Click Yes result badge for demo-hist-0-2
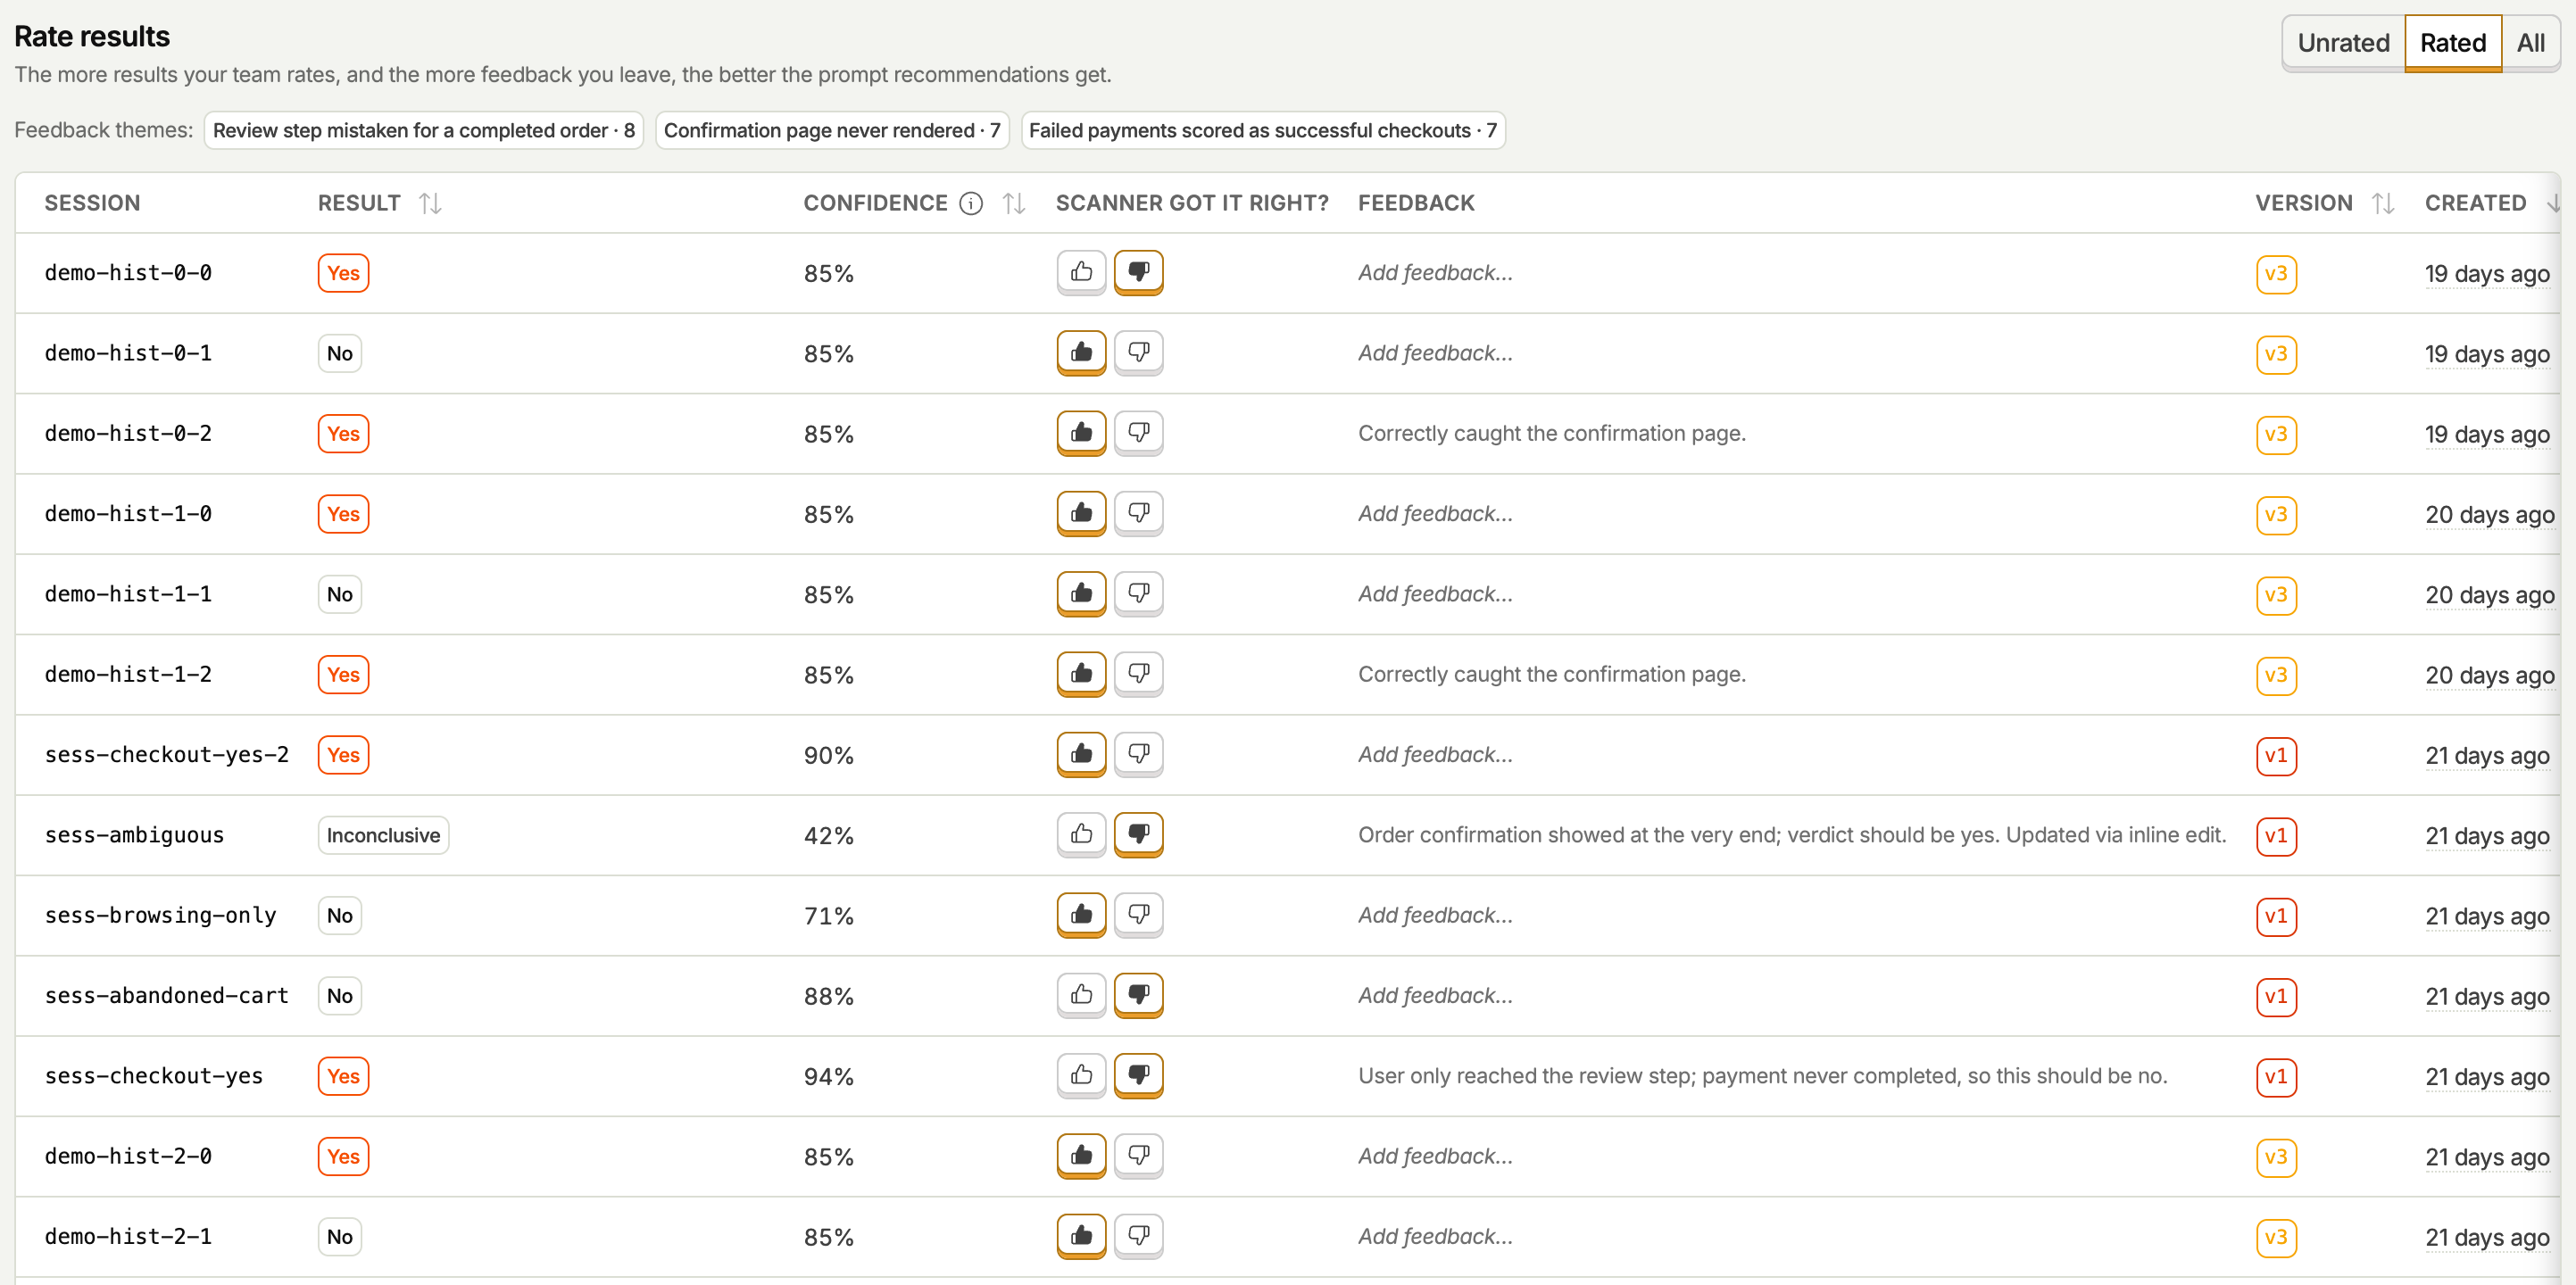The height and width of the screenshot is (1285, 2576). pyautogui.click(x=343, y=433)
